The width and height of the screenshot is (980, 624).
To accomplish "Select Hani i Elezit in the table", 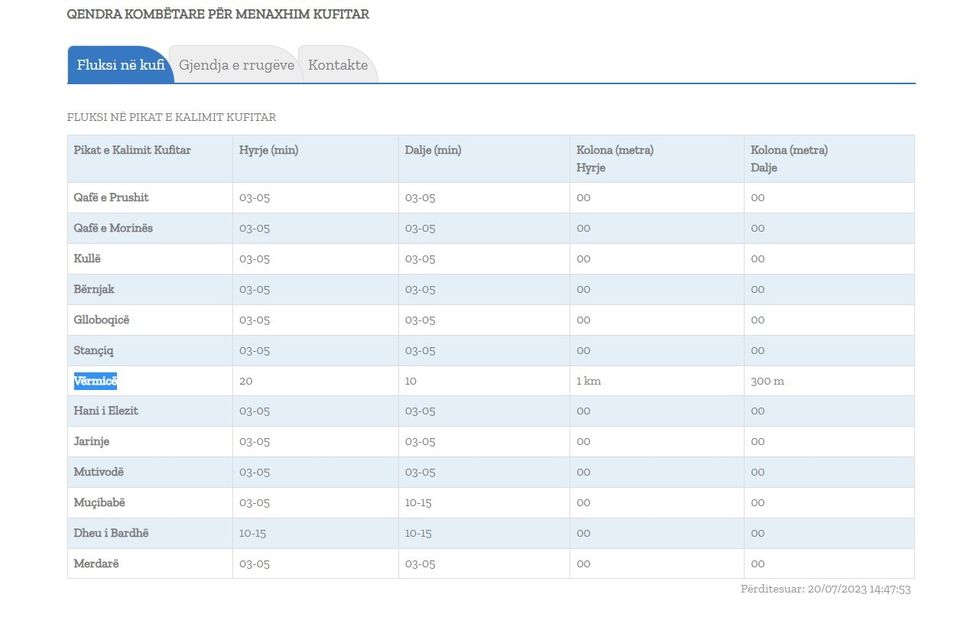I will click(106, 411).
